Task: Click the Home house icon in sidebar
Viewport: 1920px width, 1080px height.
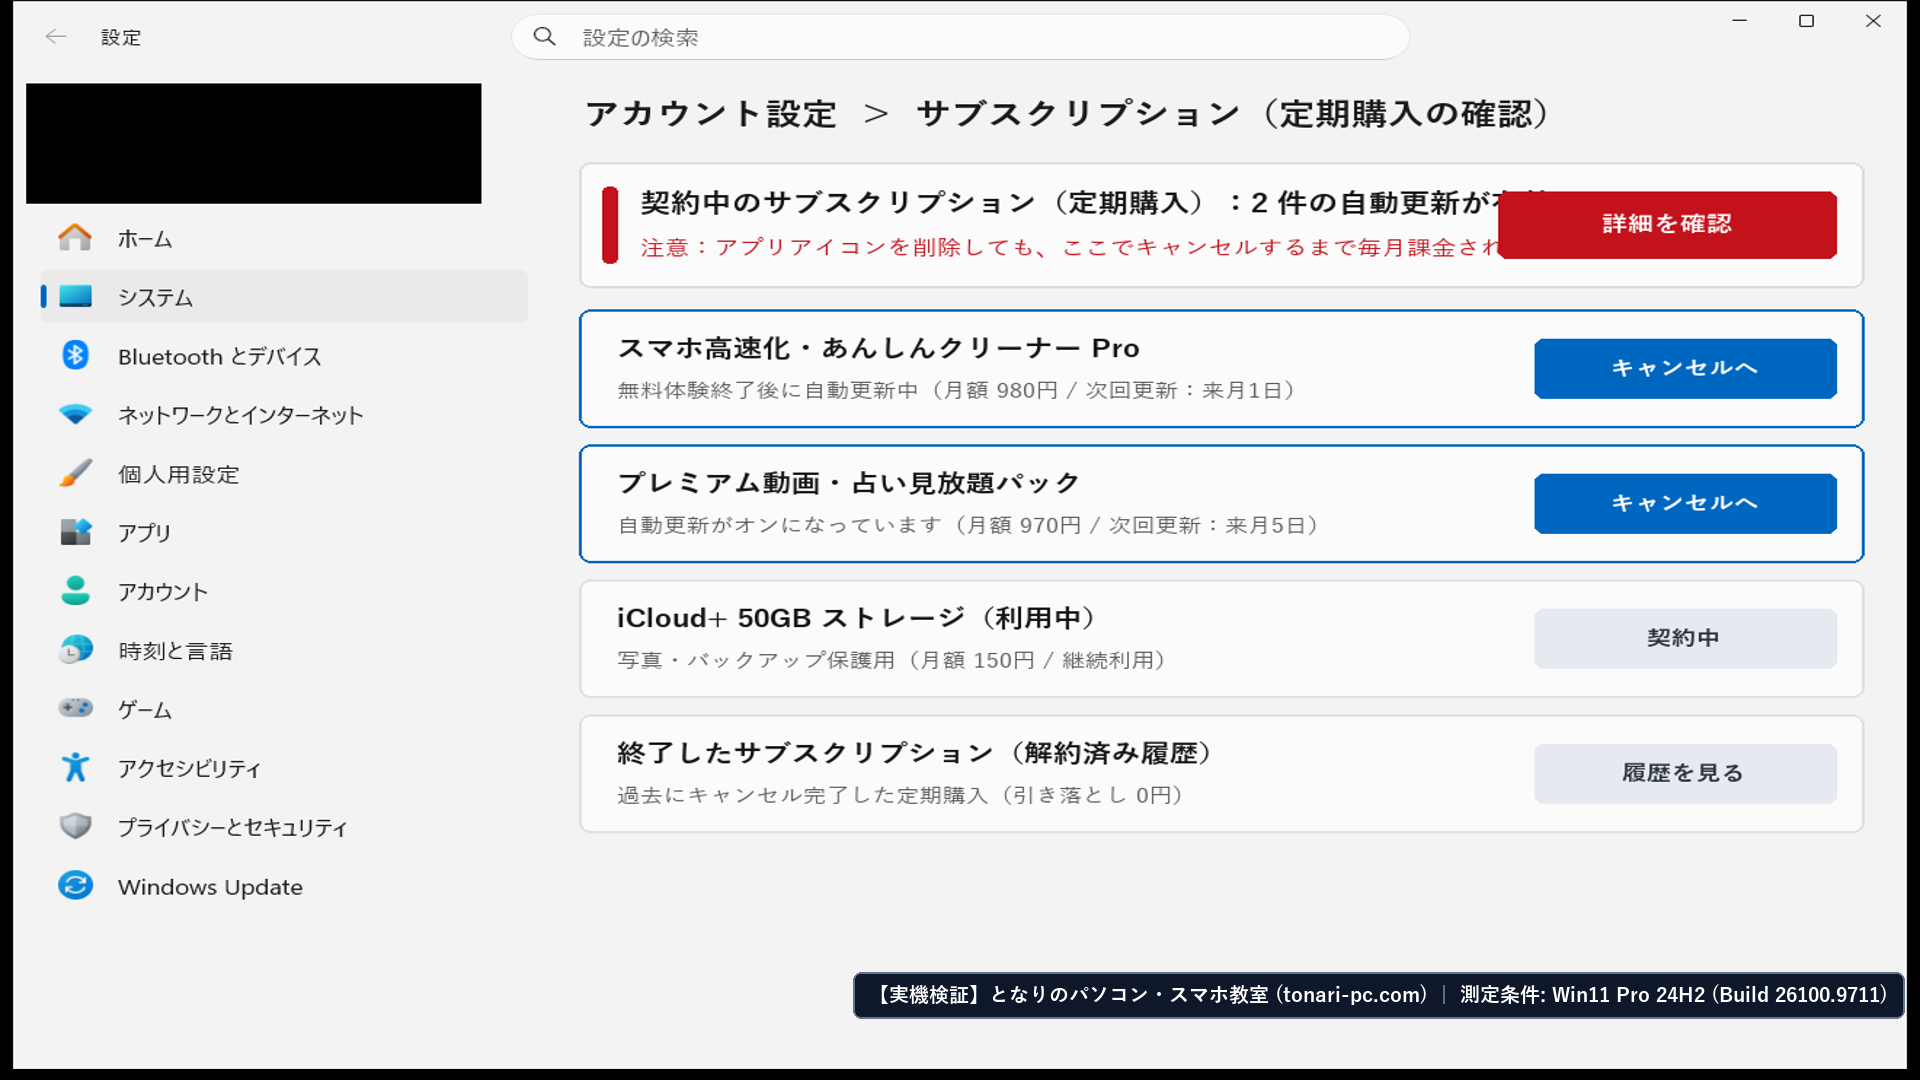Action: click(75, 238)
